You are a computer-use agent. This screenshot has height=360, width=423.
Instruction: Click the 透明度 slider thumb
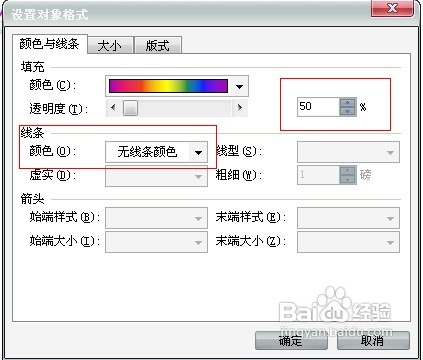[130, 108]
